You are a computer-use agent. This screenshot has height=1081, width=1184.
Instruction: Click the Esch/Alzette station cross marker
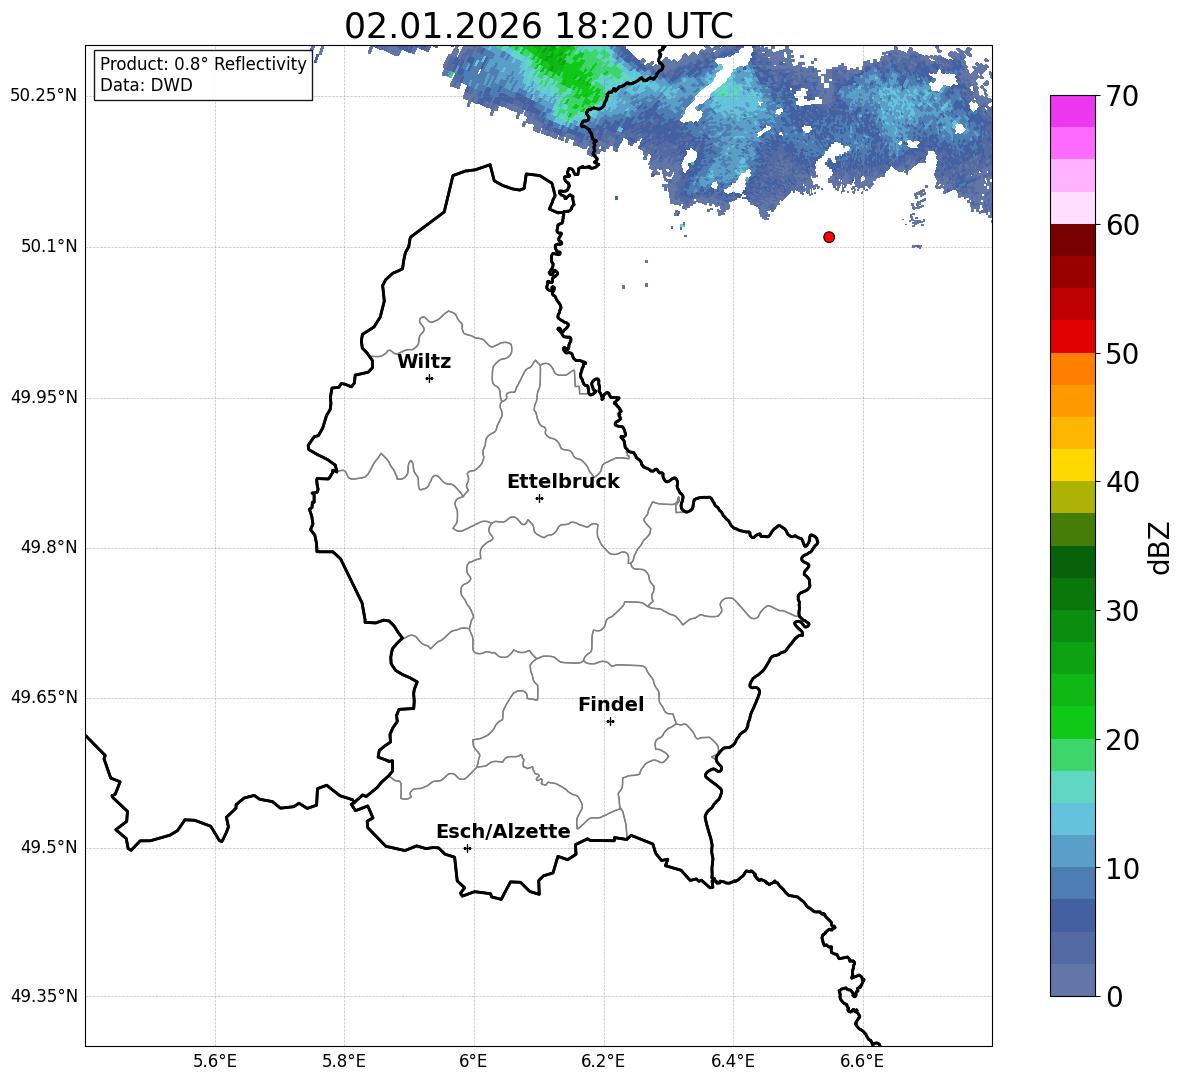point(467,848)
